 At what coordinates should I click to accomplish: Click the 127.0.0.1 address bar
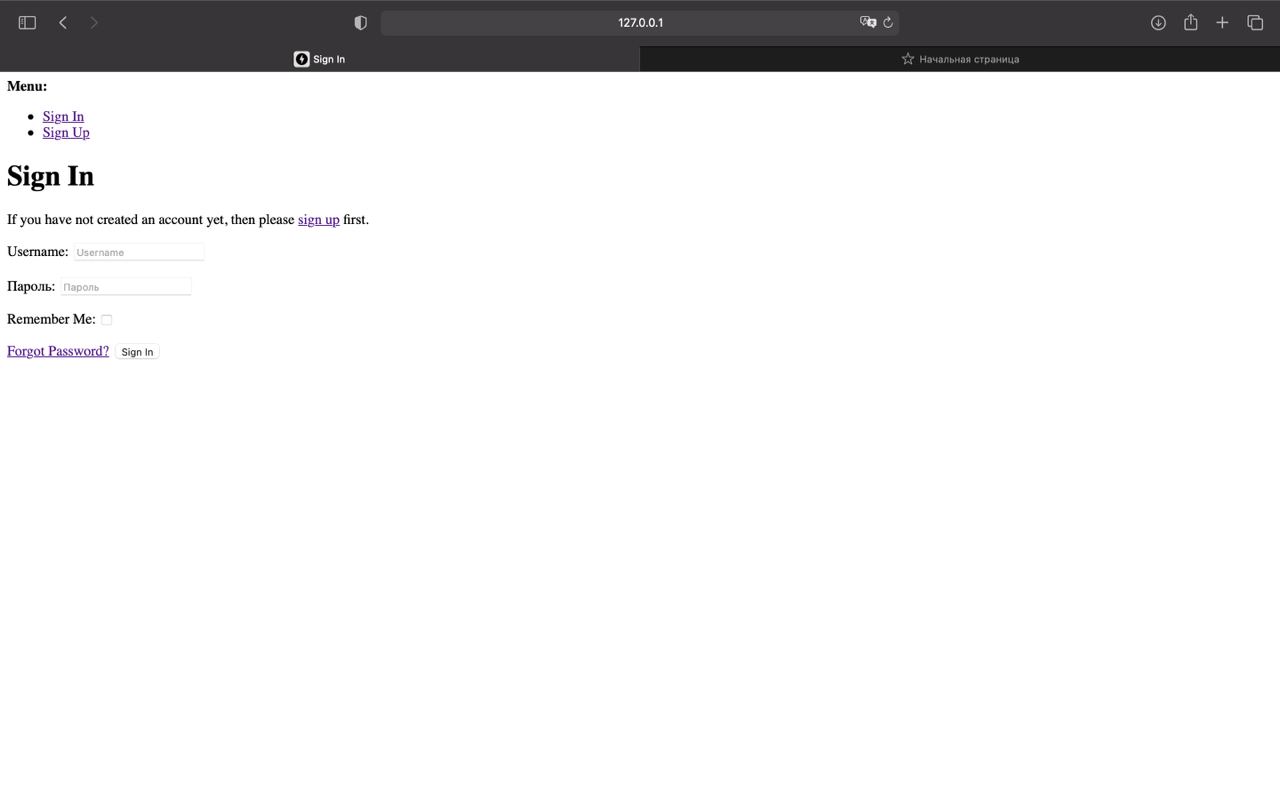640,22
